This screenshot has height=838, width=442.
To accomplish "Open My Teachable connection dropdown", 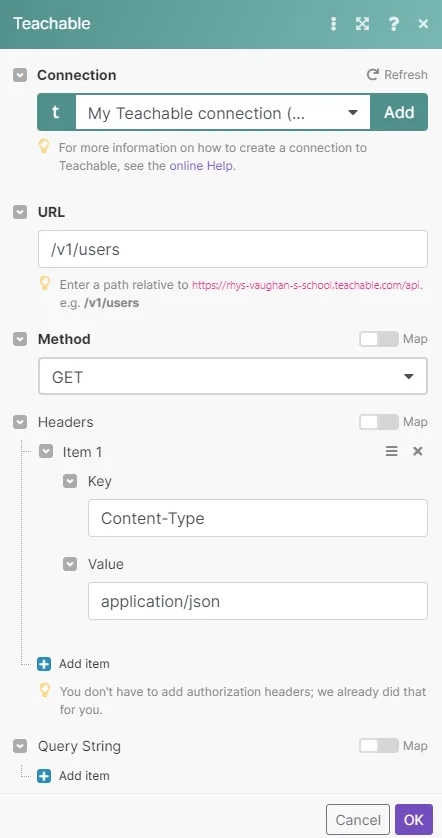I will (x=223, y=113).
